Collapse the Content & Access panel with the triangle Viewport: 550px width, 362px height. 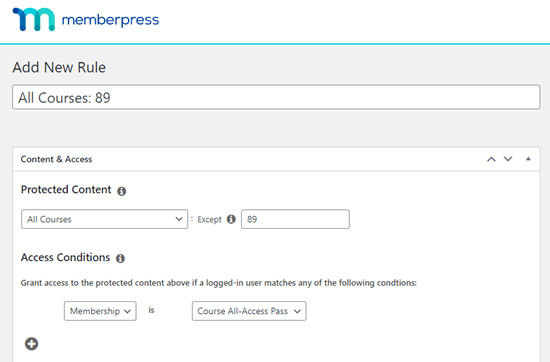[528, 159]
